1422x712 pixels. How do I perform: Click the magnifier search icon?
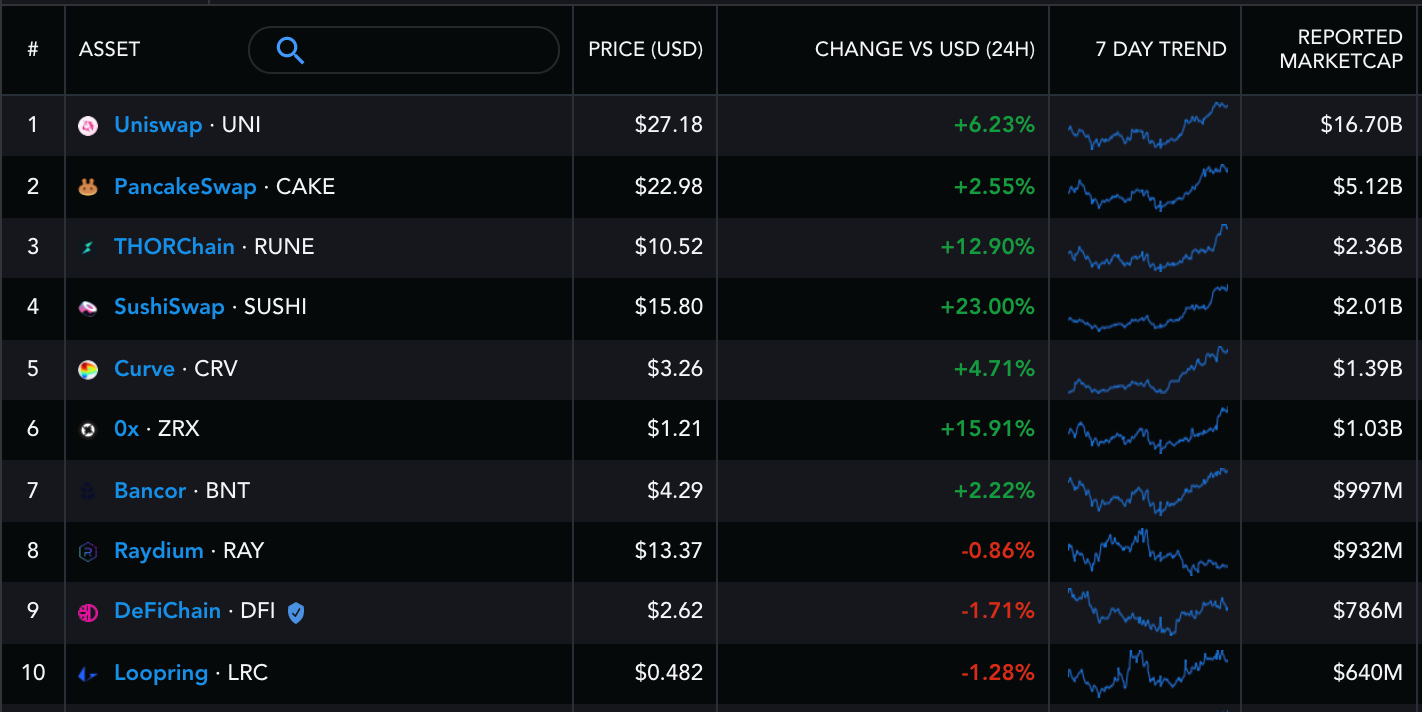tap(290, 50)
